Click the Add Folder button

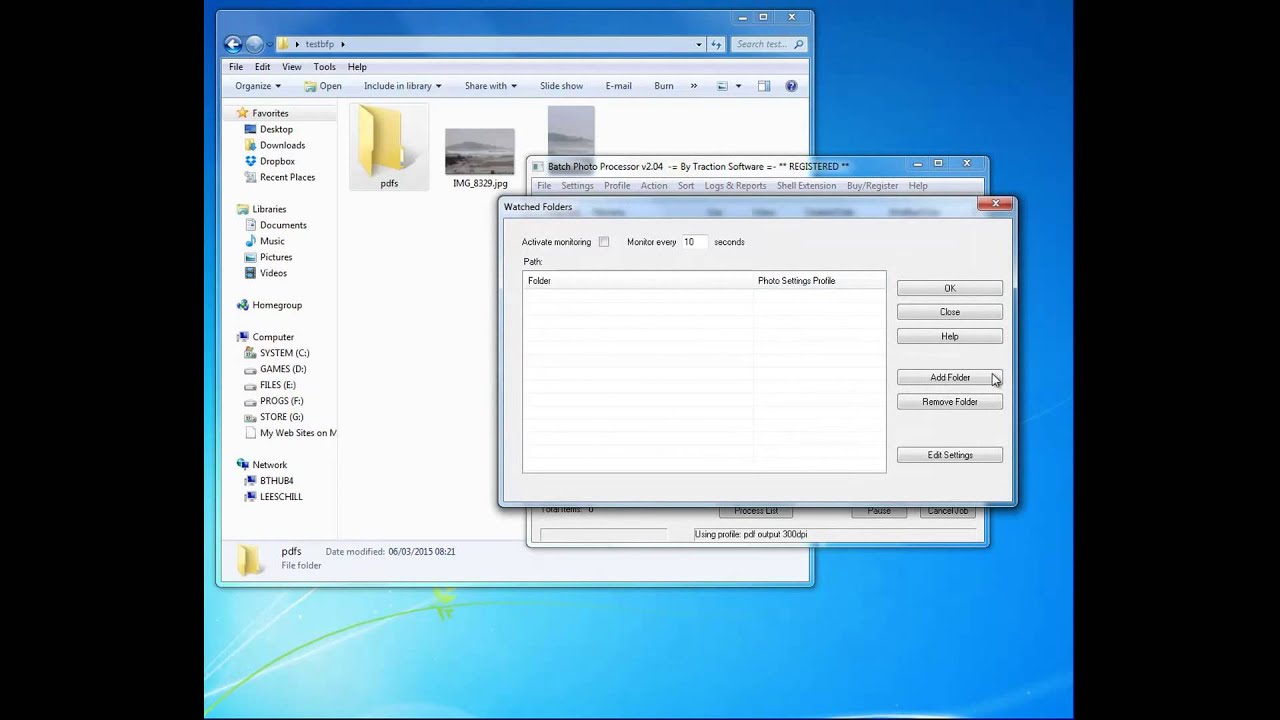point(950,377)
